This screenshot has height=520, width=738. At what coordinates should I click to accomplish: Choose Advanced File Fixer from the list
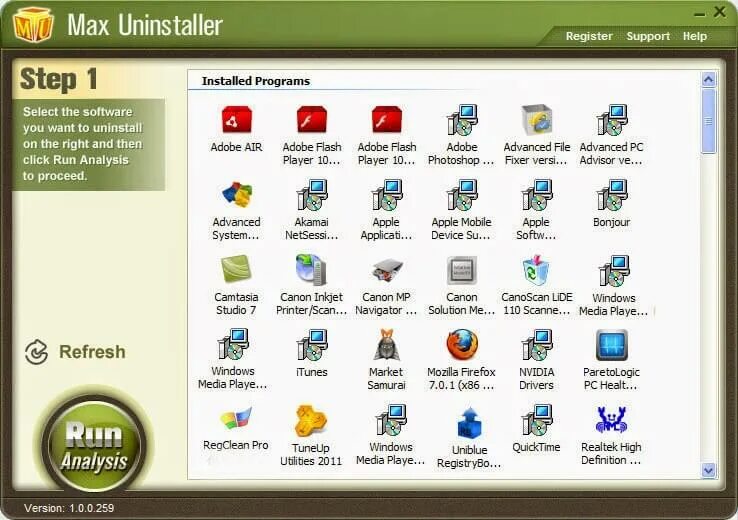point(537,136)
